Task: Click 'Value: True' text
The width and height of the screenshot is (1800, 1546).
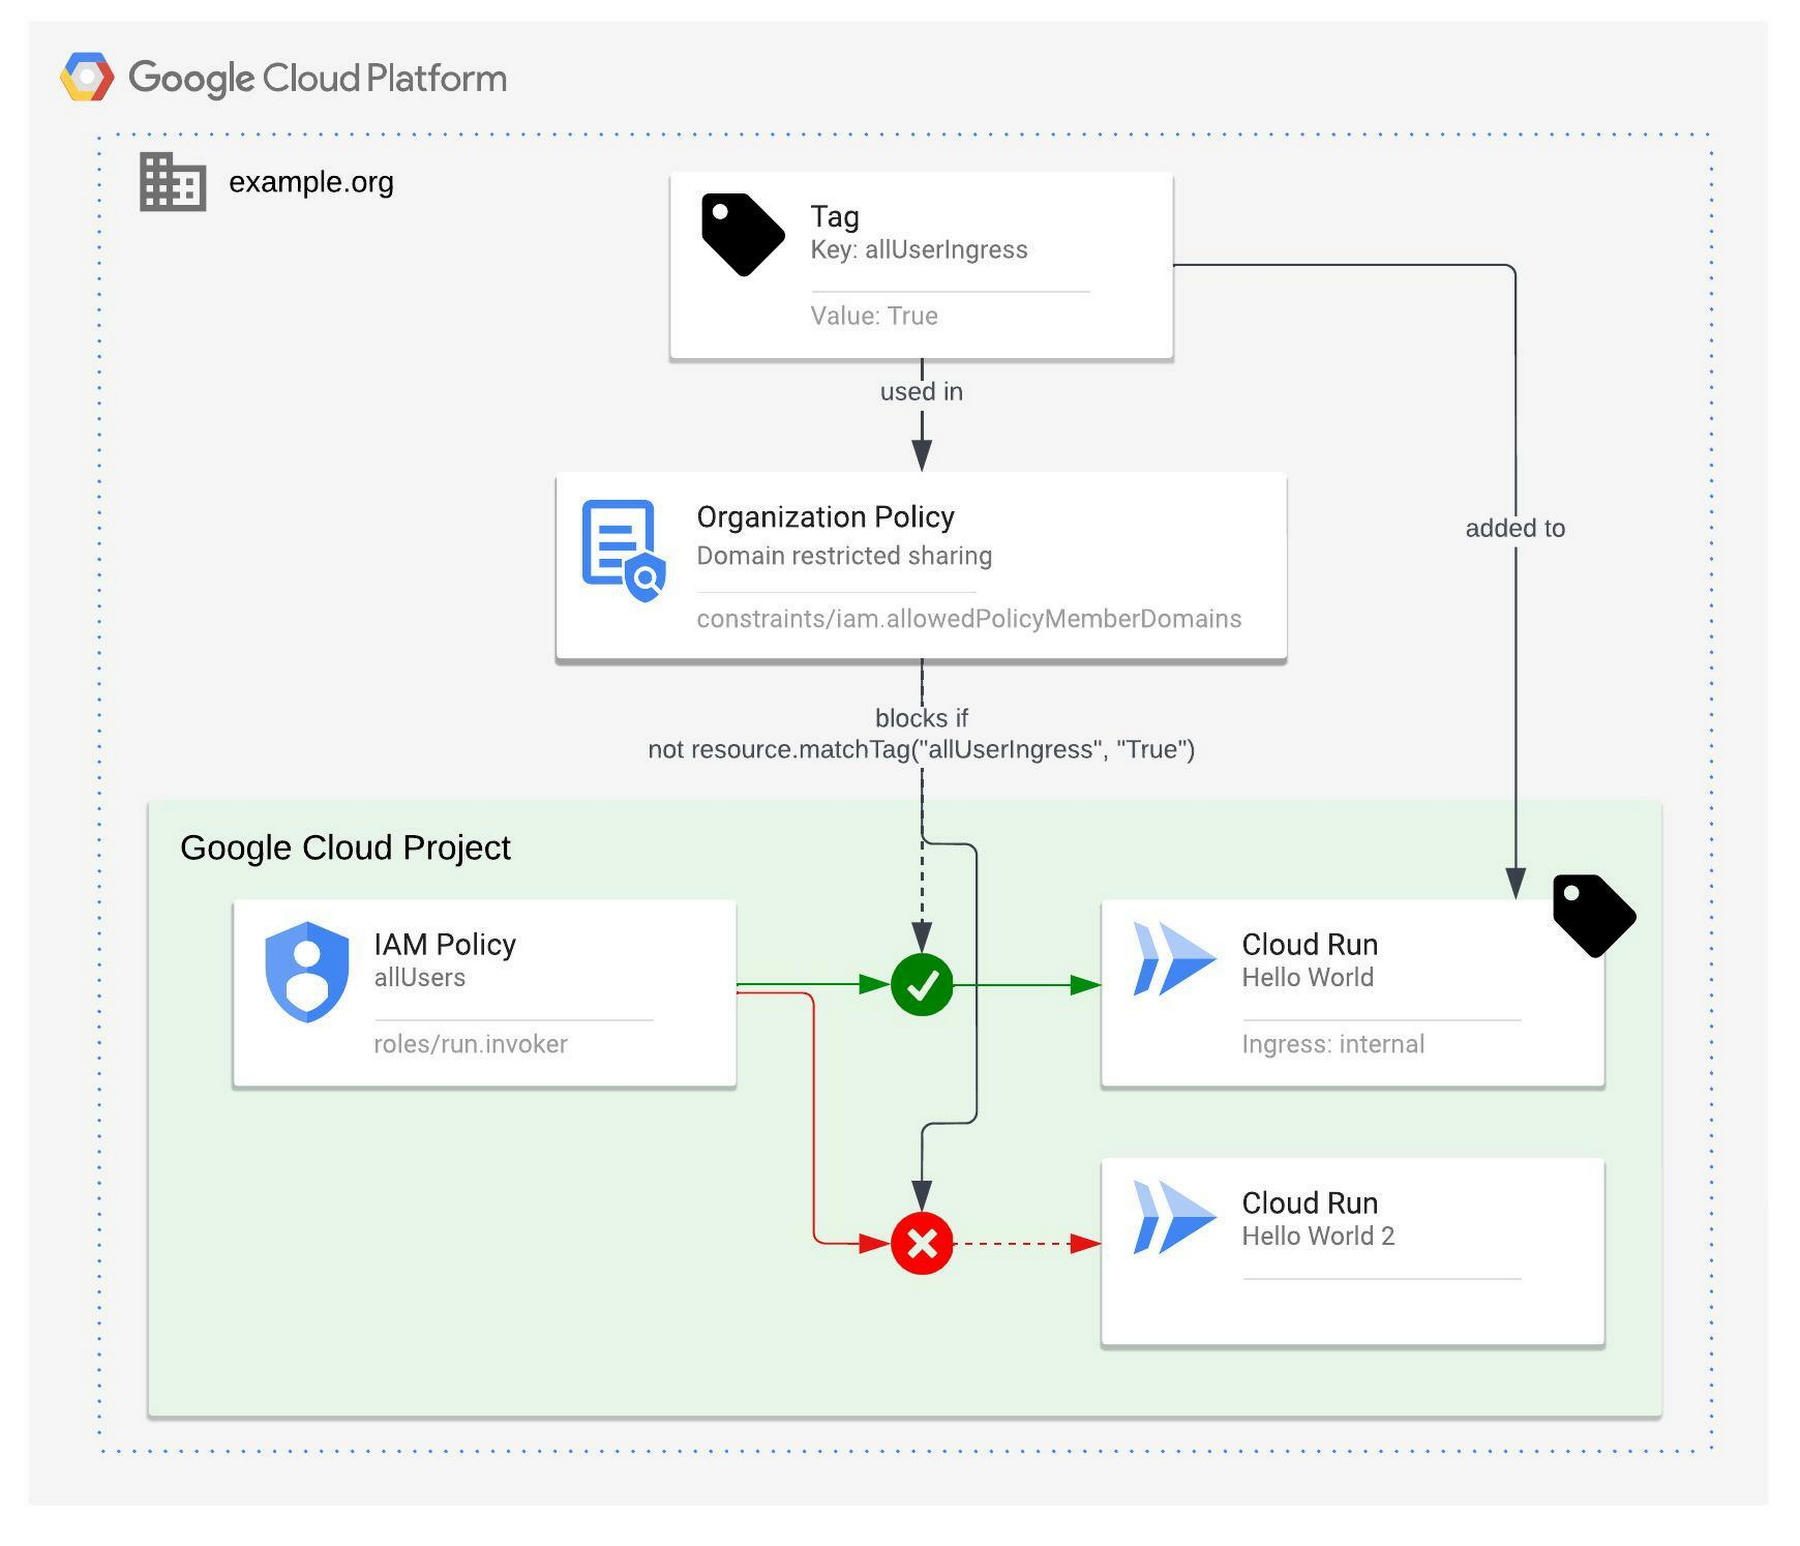Action: pos(874,316)
